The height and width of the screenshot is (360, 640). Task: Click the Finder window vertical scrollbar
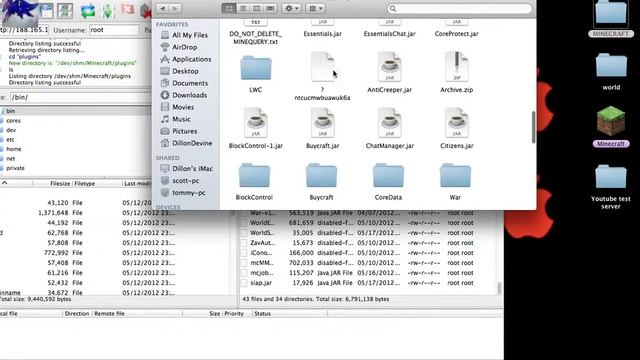click(x=533, y=127)
